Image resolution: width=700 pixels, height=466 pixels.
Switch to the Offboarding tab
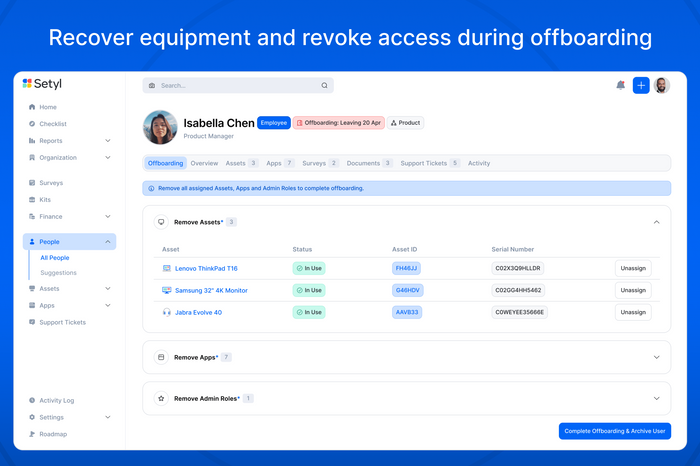[165, 163]
